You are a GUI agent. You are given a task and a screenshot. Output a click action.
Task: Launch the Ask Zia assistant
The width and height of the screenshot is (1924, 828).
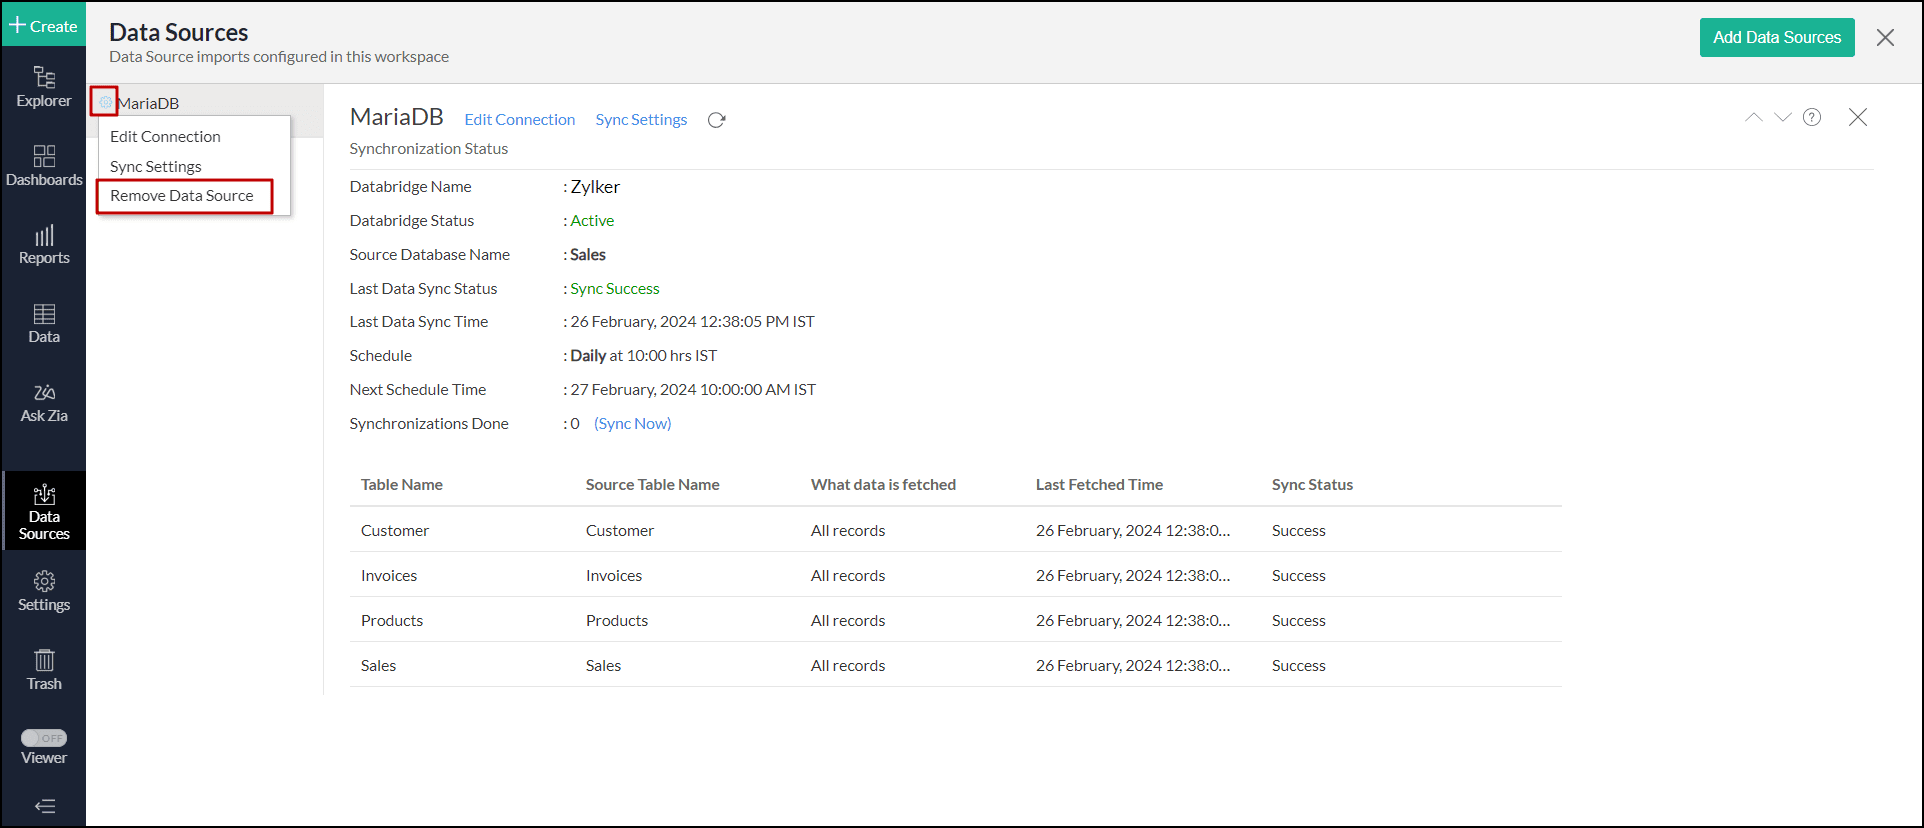[x=44, y=403]
